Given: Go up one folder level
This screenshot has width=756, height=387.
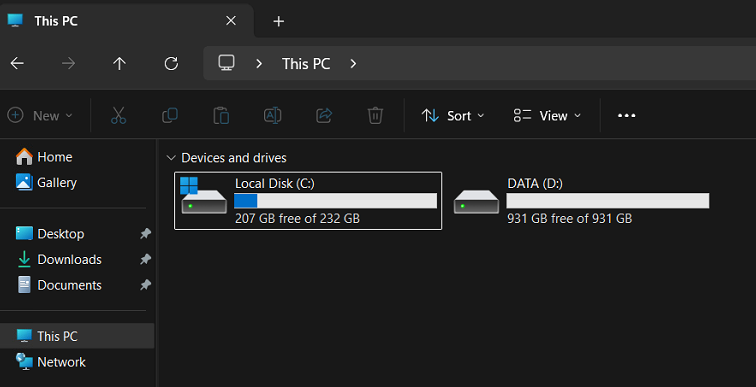Looking at the screenshot, I should pyautogui.click(x=119, y=63).
